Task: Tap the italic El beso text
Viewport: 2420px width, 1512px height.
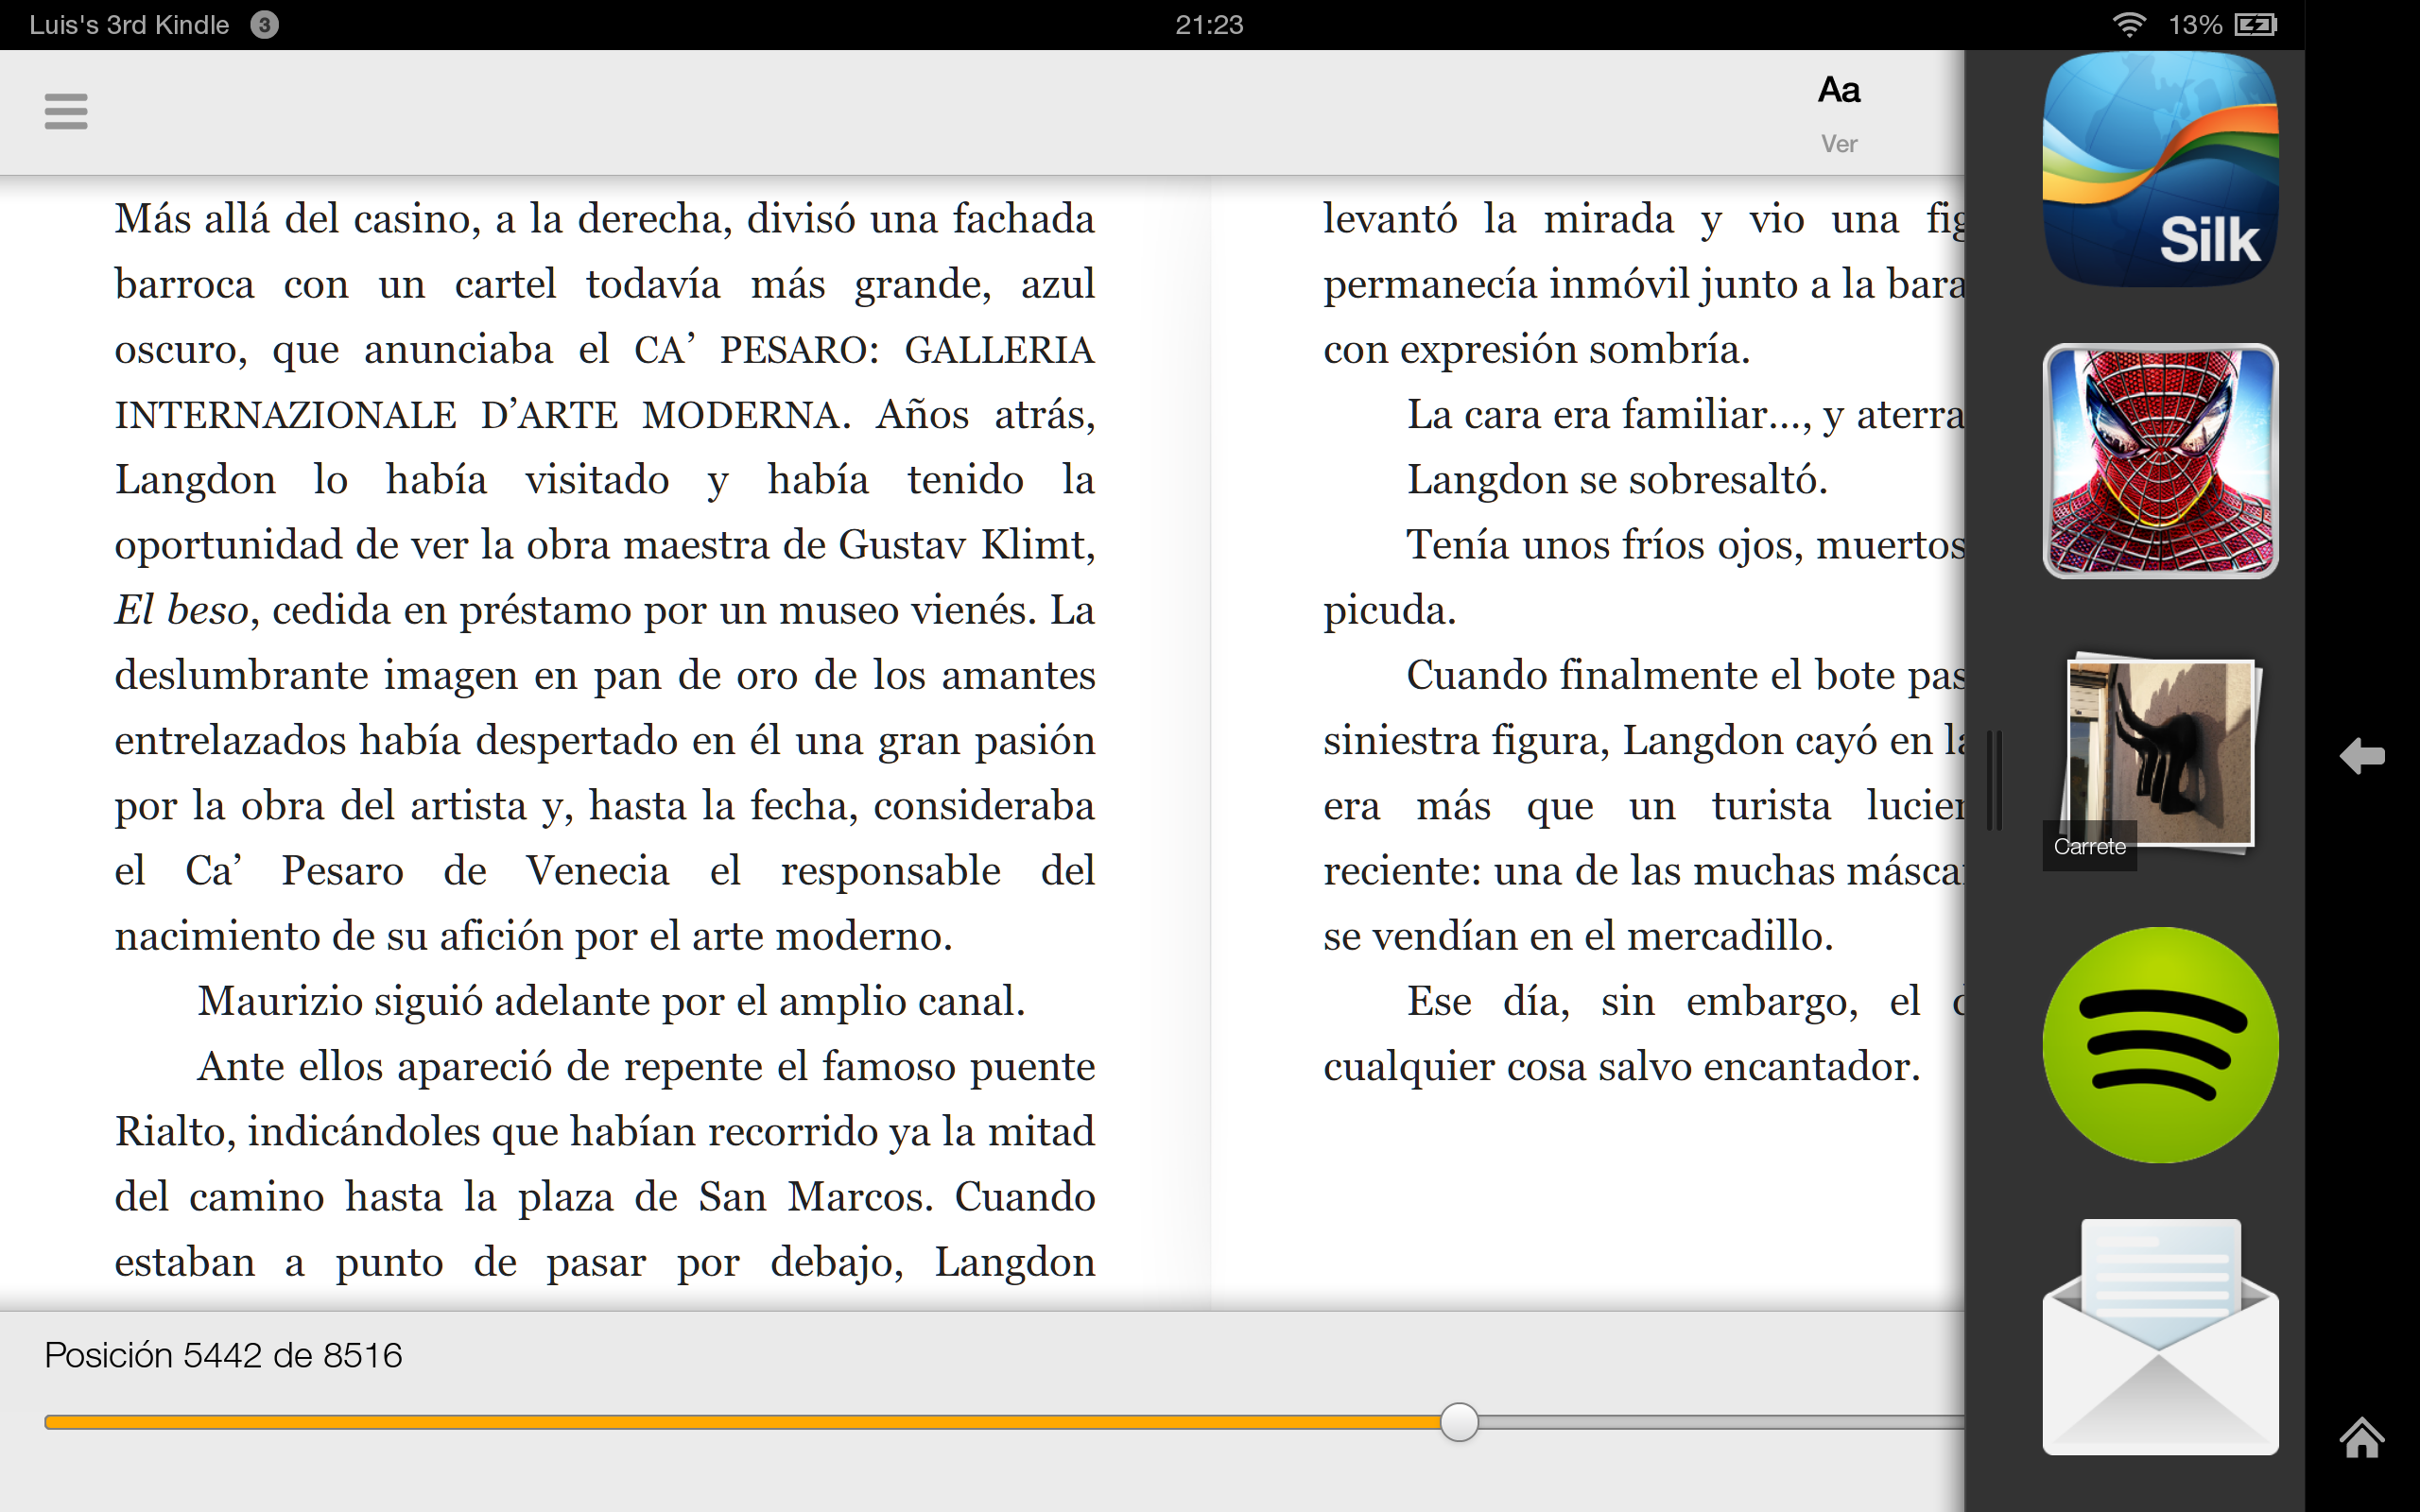Action: coord(181,610)
